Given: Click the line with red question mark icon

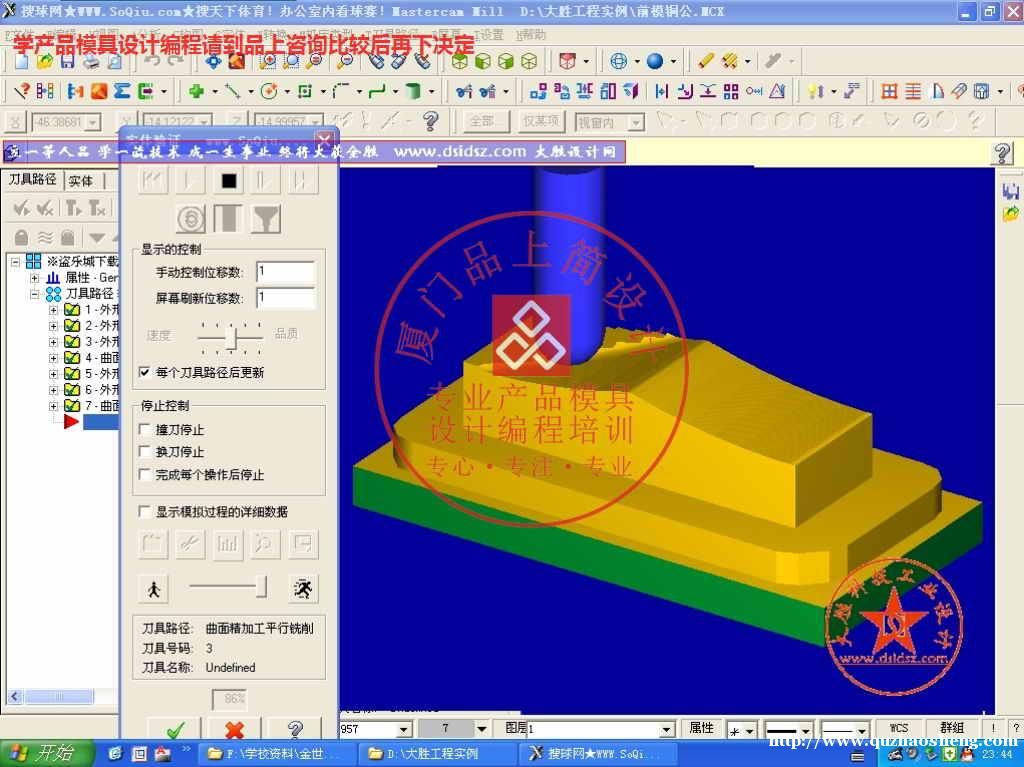Looking at the screenshot, I should pyautogui.click(x=22, y=91).
